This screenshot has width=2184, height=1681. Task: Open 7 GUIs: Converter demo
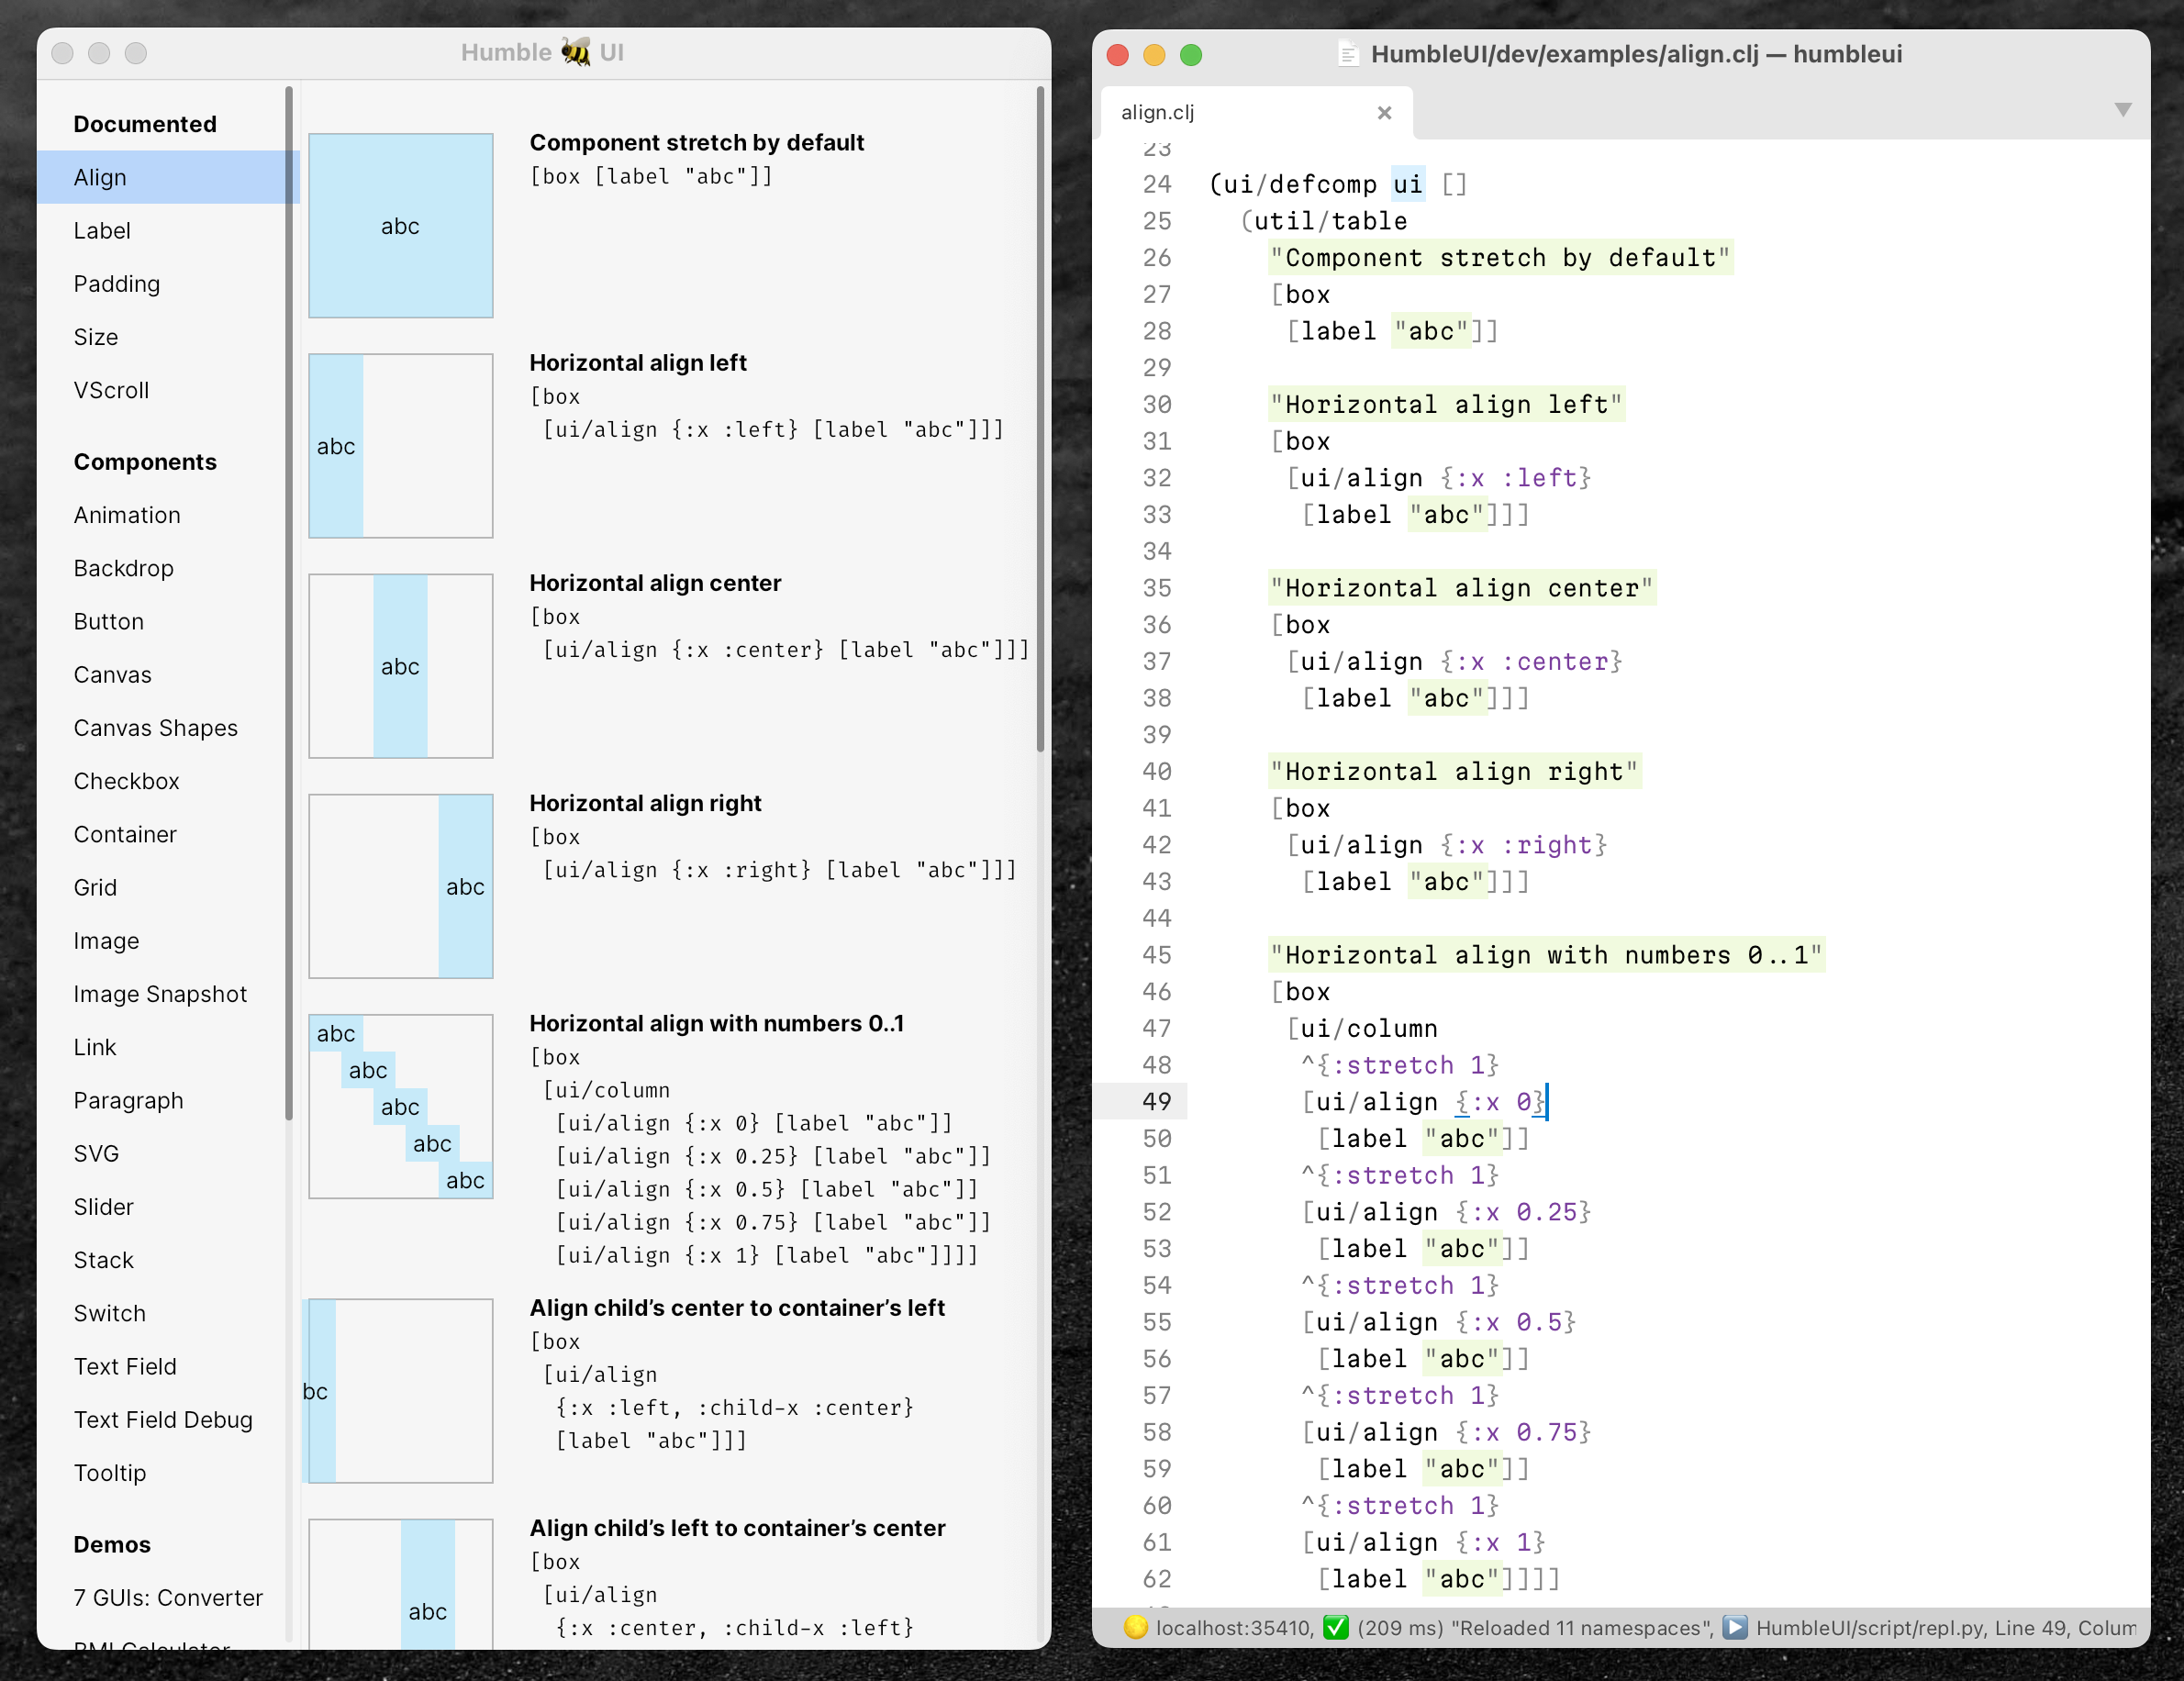[168, 1597]
